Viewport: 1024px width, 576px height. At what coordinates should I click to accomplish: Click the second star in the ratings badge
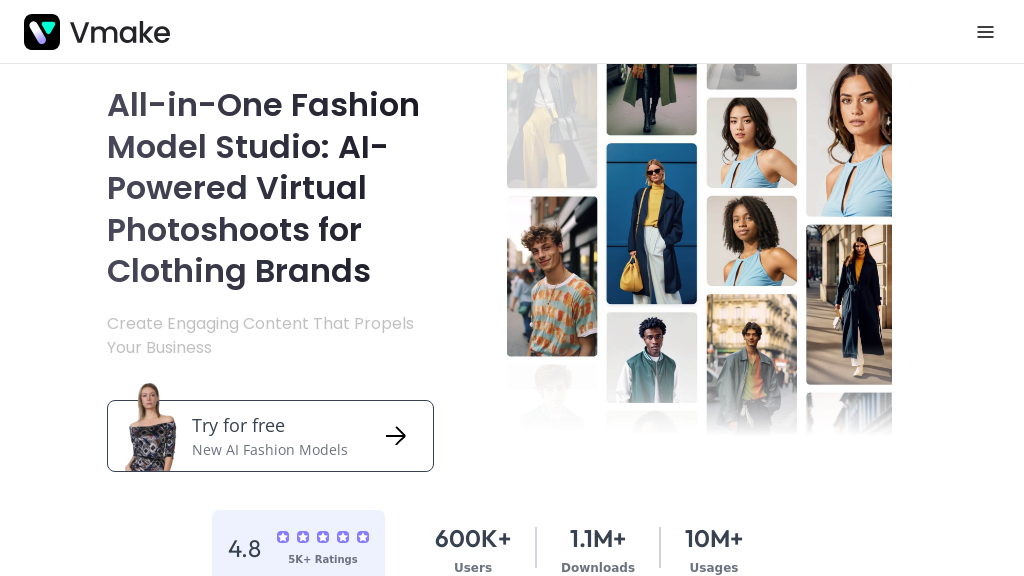tap(303, 537)
